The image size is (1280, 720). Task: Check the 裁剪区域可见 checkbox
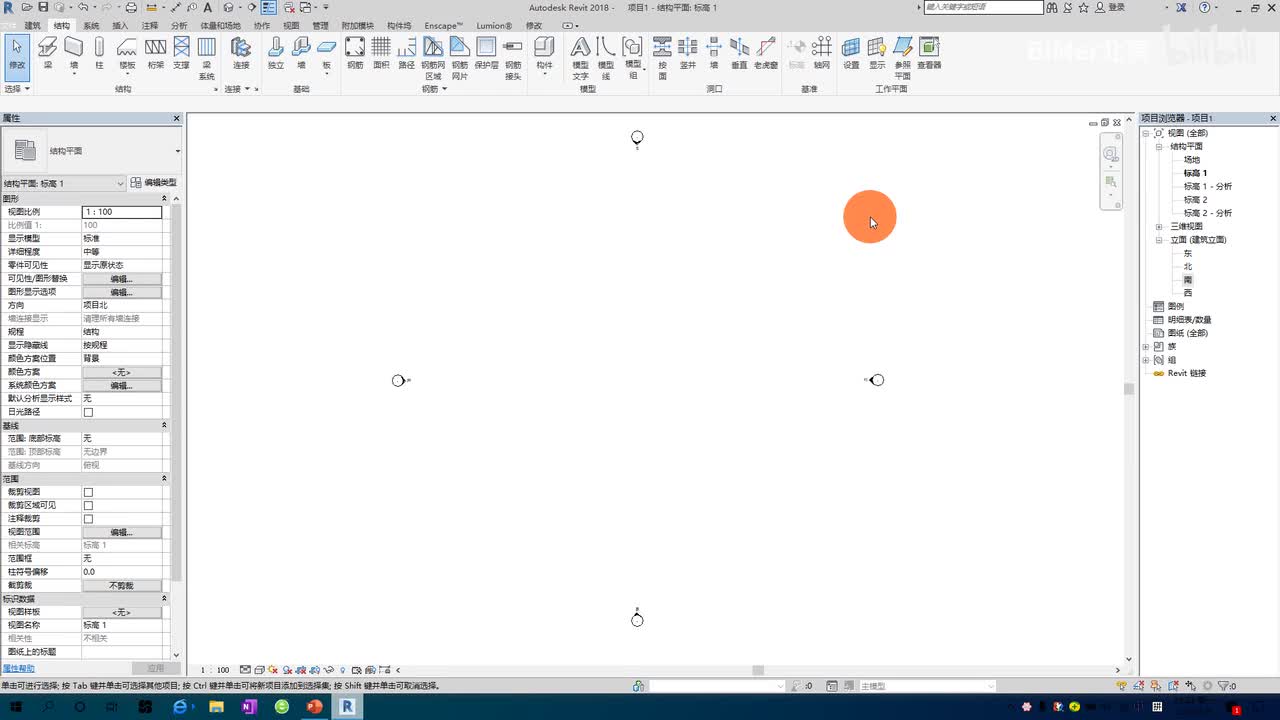pos(88,505)
